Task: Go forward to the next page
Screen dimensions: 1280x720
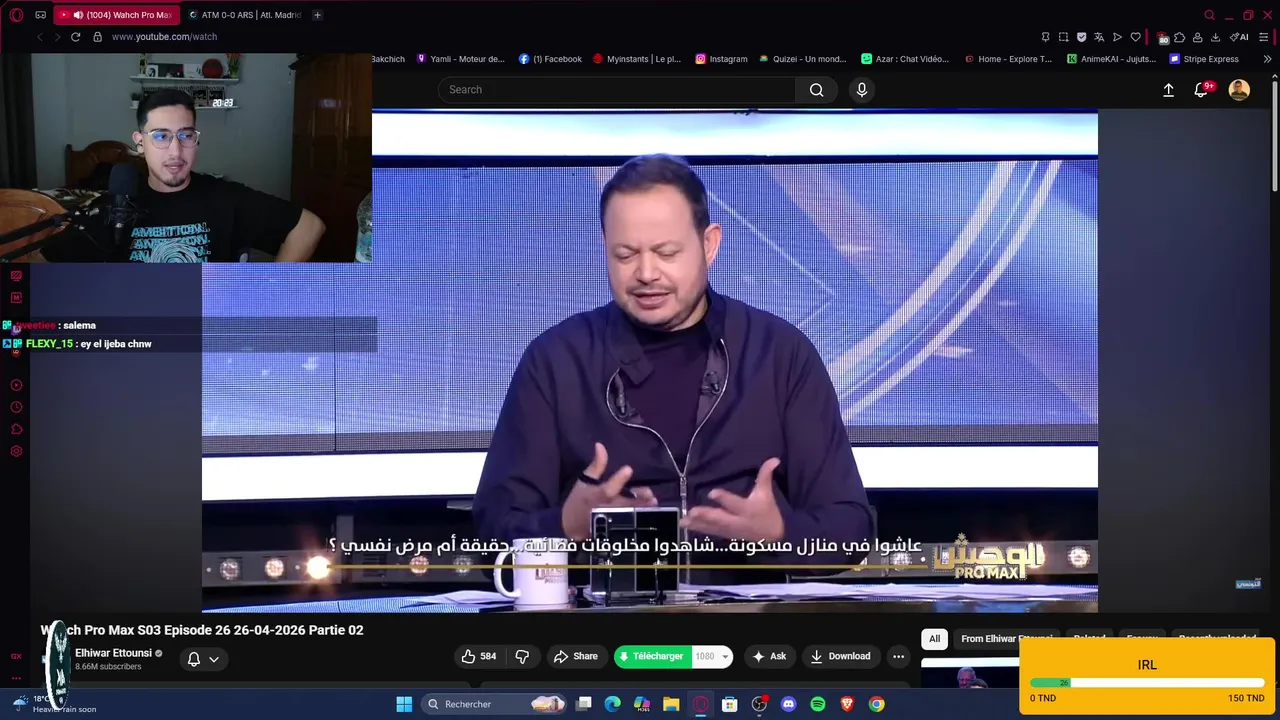Action: click(57, 37)
